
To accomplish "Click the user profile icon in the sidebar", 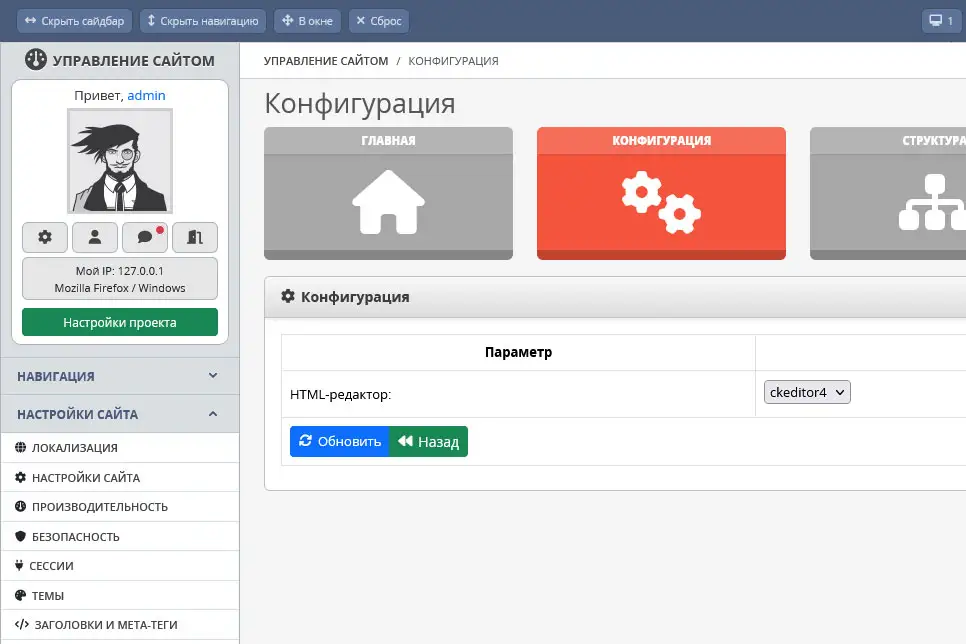I will click(94, 237).
